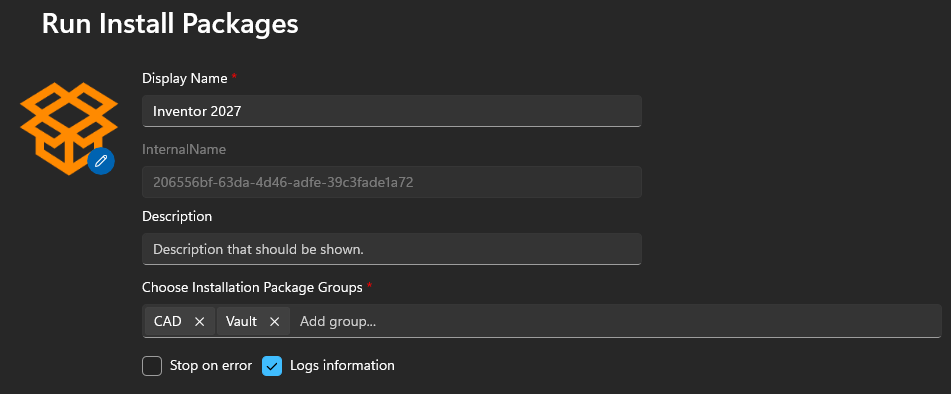Remove the CAD group tag
Image resolution: width=951 pixels, height=394 pixels.
coord(200,322)
